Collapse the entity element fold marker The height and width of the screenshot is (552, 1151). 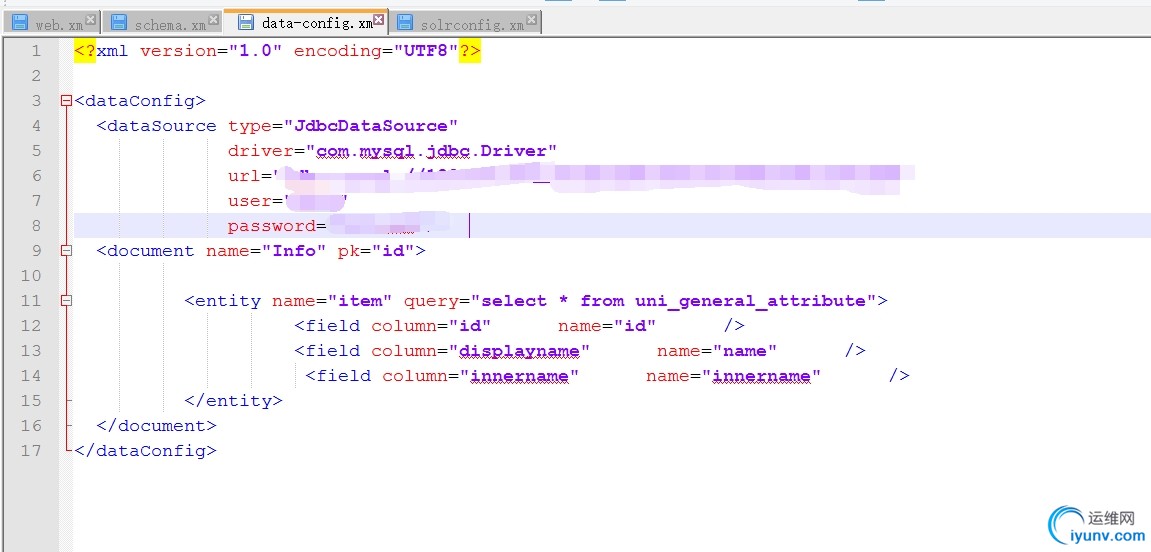[x=66, y=300]
